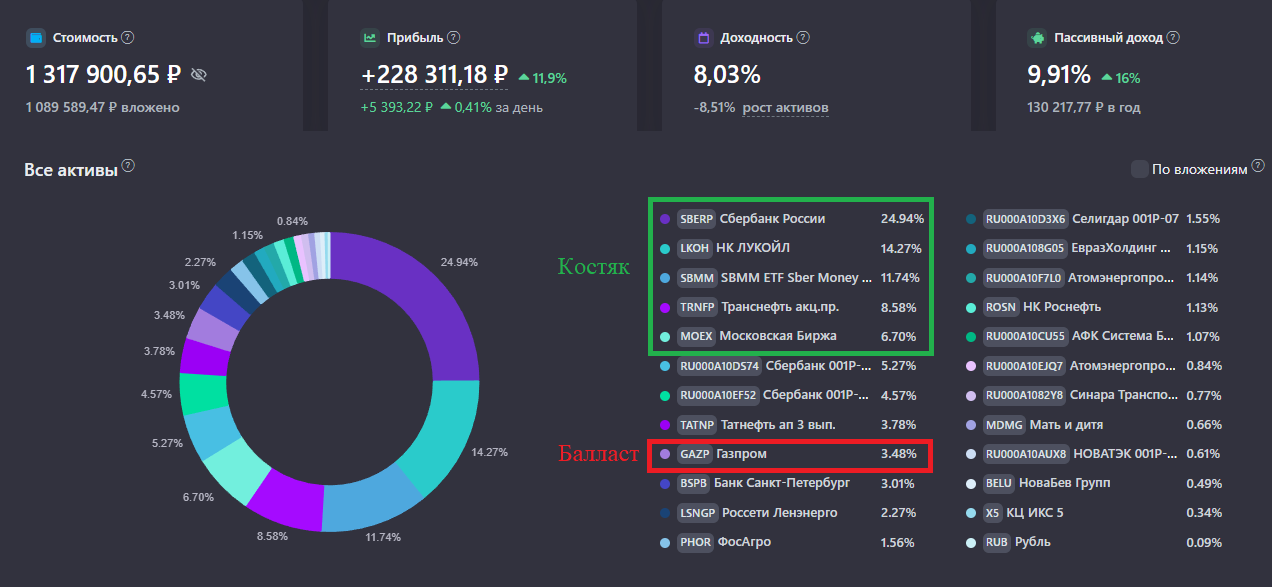Click the RU000A10F7L0 Атомэнергопром ticker

pos(1024,278)
